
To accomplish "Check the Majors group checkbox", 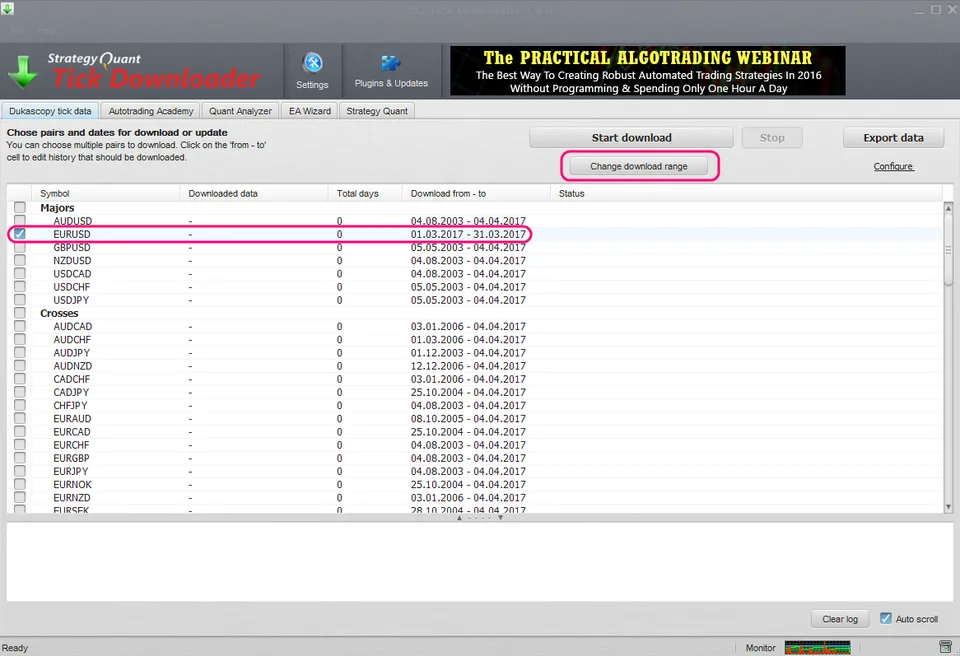I will [20, 208].
